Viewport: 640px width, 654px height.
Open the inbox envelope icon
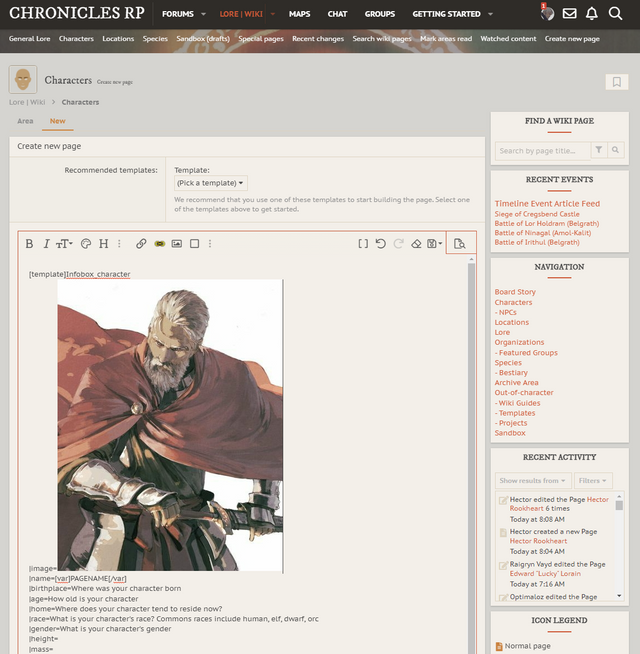click(569, 14)
